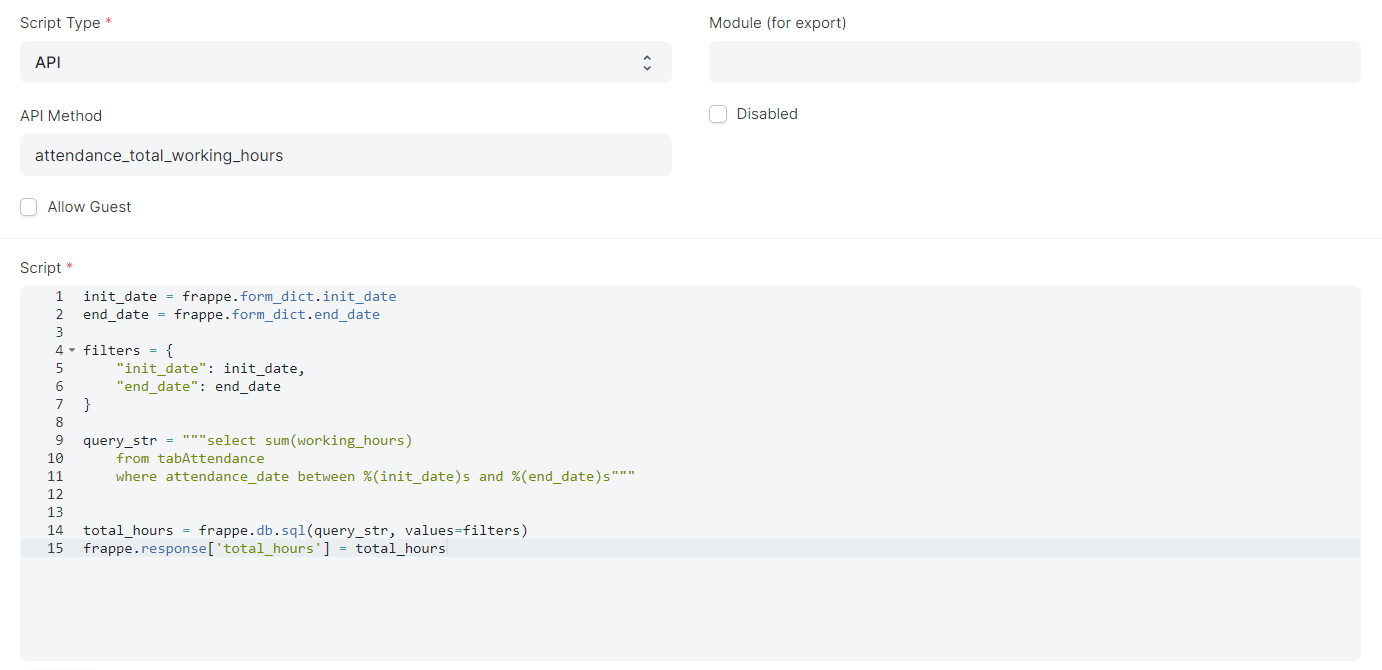Check the Allow Guest checkbox
The image size is (1382, 670).
point(28,207)
